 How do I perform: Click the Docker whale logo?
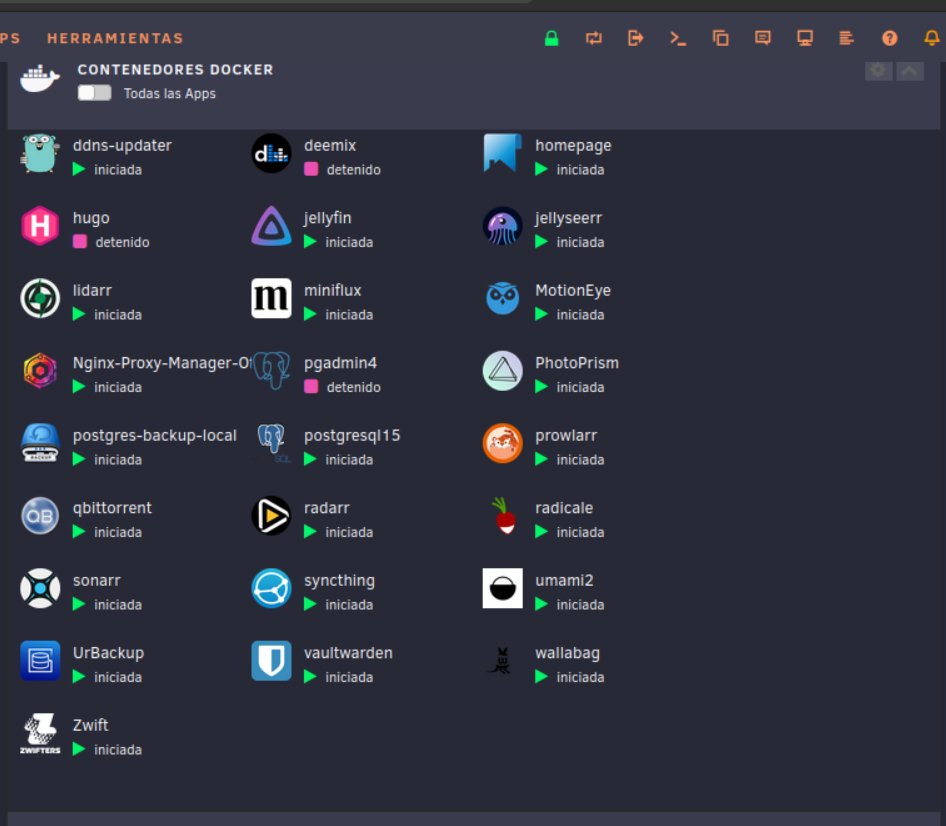pos(40,78)
